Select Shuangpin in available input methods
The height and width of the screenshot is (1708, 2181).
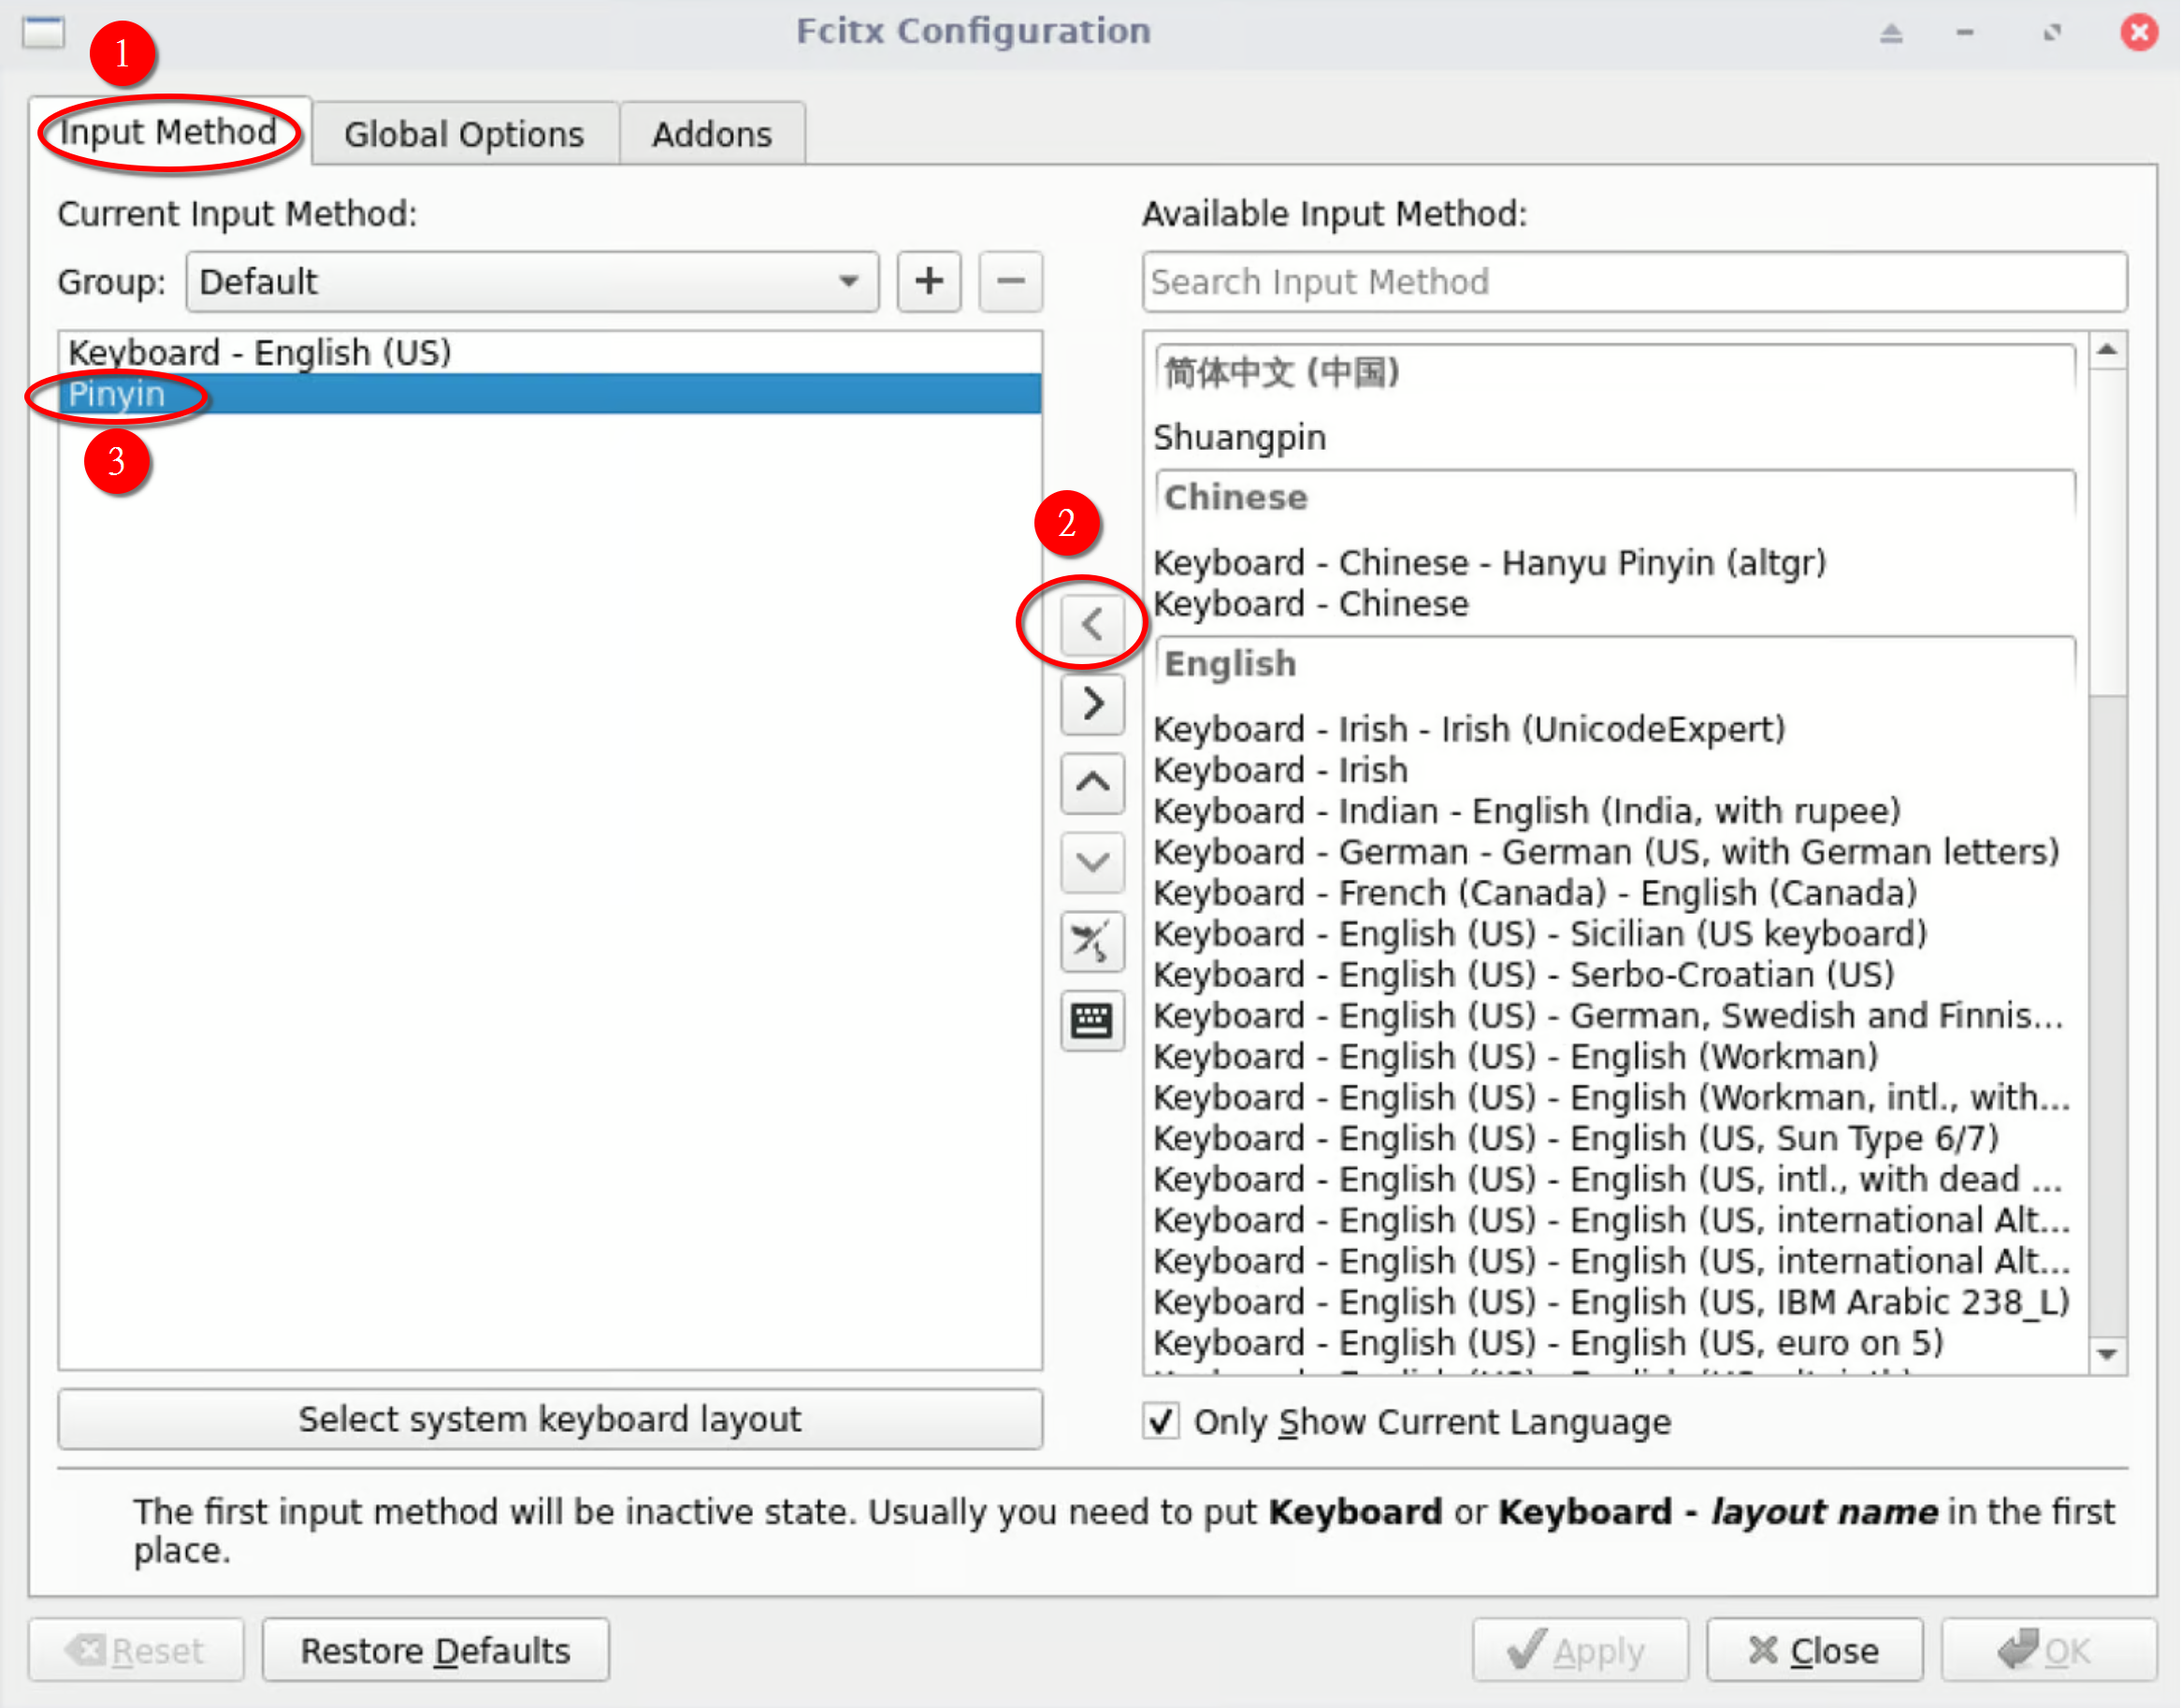pos(1240,438)
